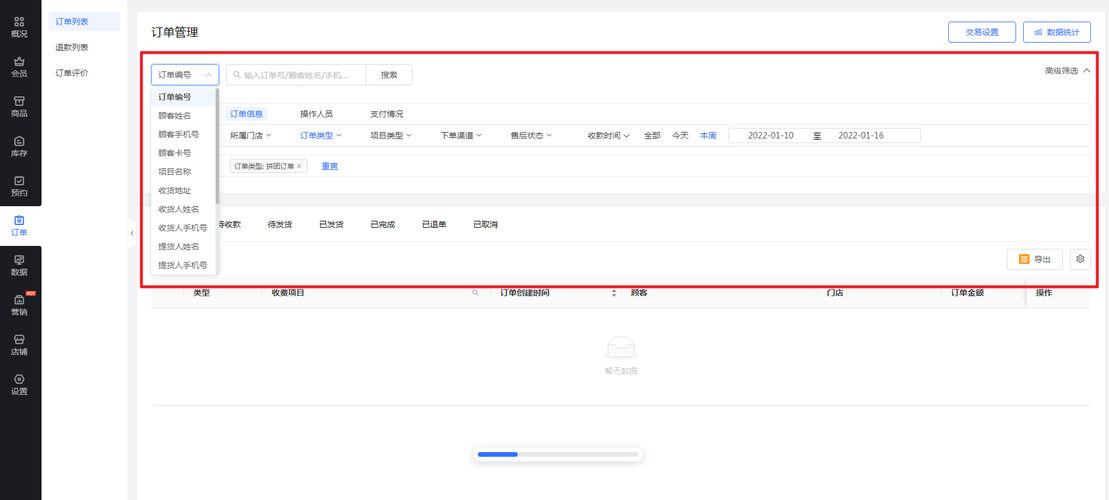Expand the 下单渠道 filter dropdown
Screen dimensions: 1109x500
[x=461, y=135]
